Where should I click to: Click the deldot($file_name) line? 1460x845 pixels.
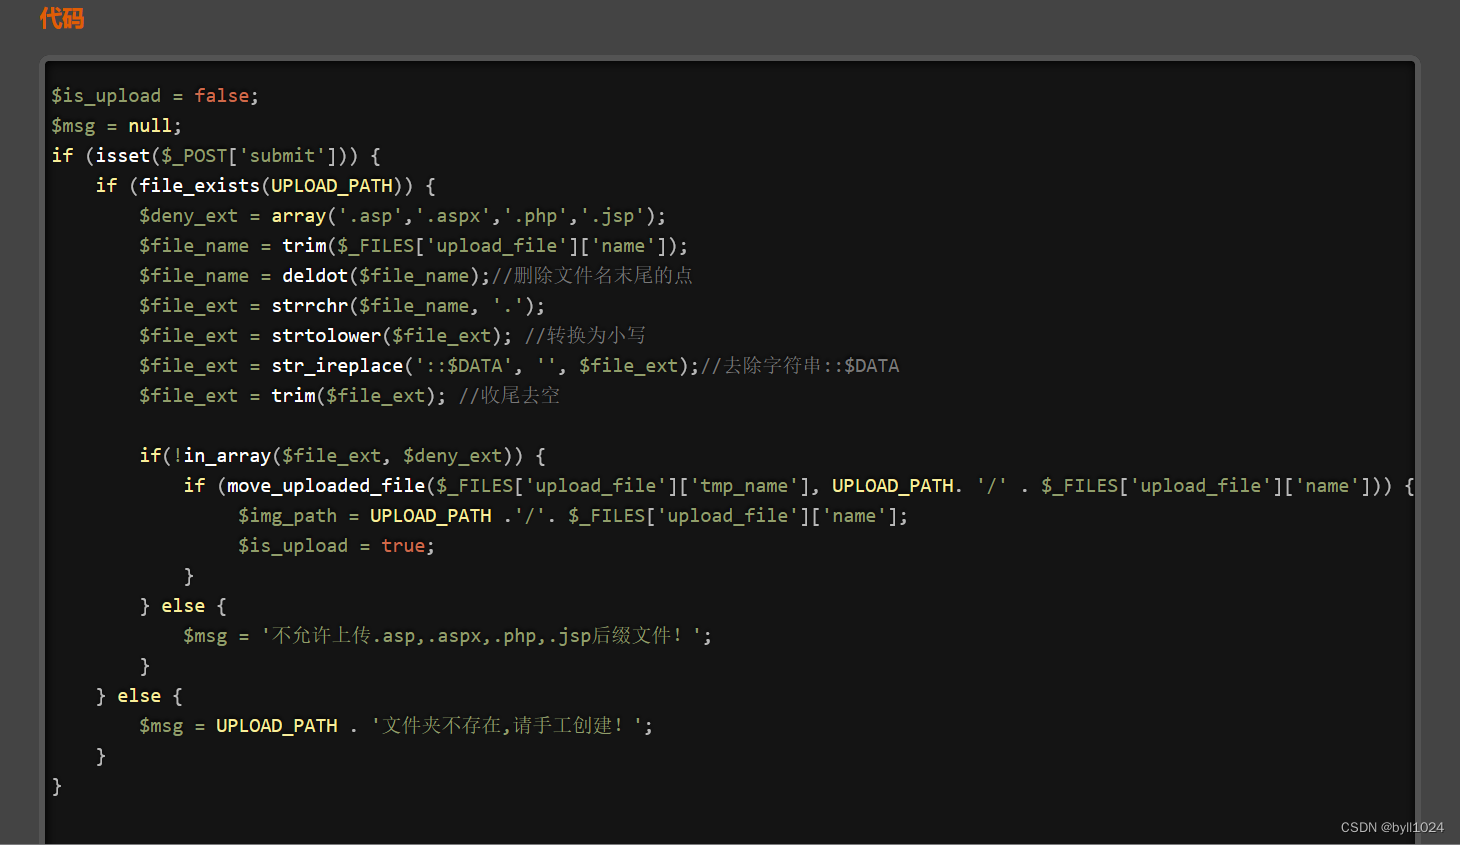[416, 276]
